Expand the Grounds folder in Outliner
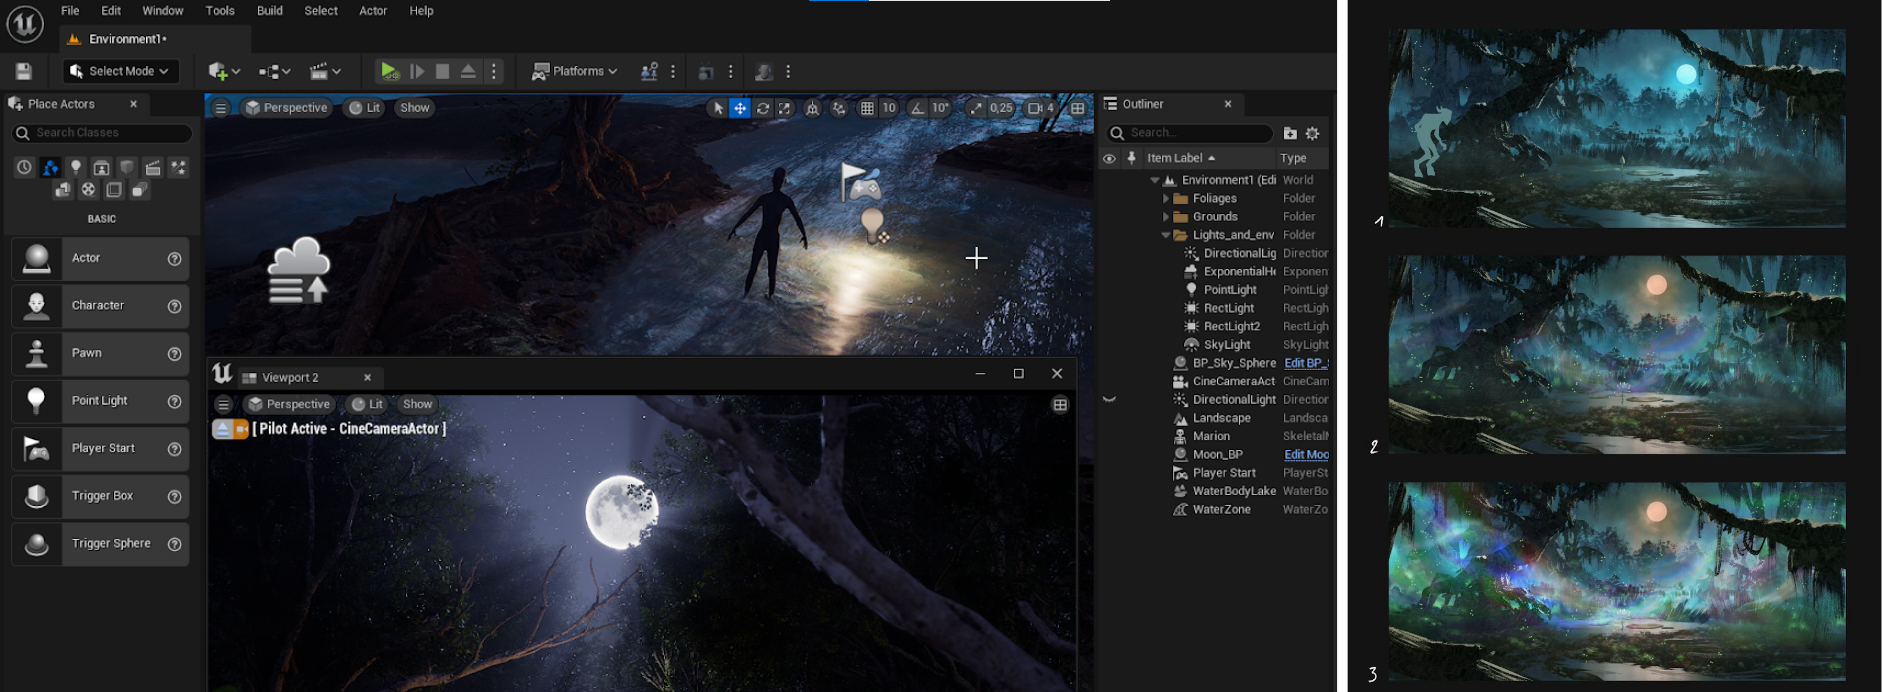Screen dimensions: 1882x692 [x=1166, y=217]
